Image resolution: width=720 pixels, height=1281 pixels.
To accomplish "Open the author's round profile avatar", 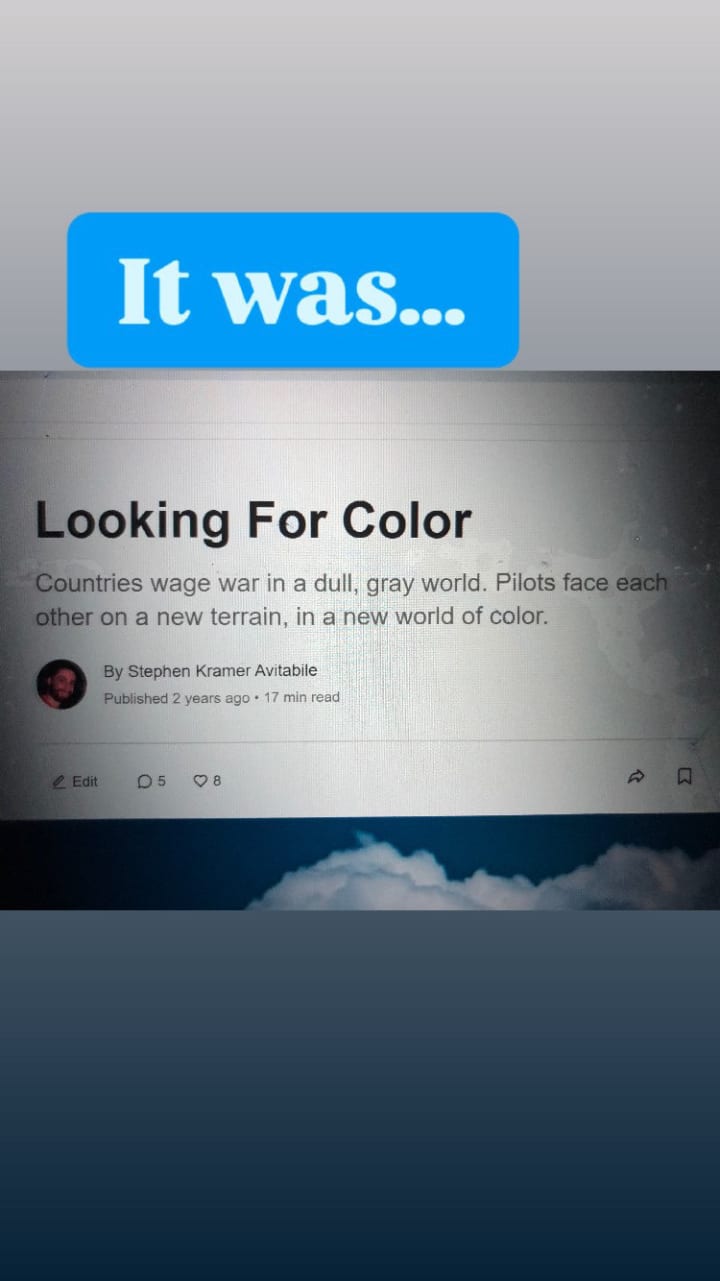I will pos(62,684).
